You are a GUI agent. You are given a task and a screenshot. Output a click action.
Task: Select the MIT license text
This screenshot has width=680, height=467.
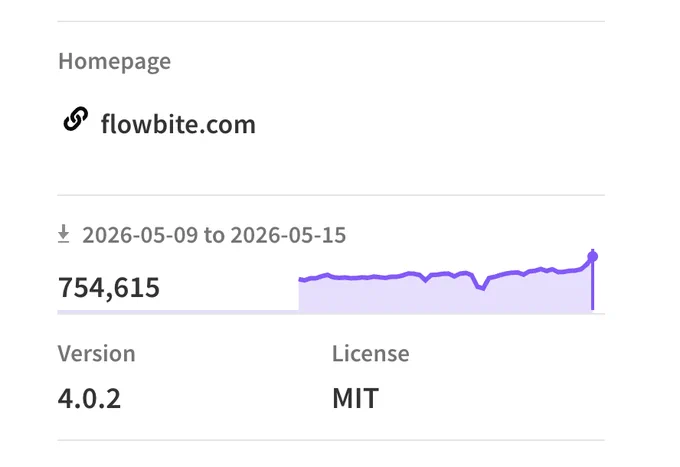pos(356,398)
